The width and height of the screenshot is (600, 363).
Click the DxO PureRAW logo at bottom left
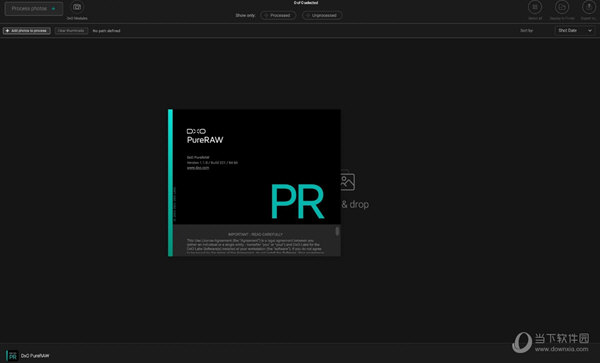click(x=12, y=355)
